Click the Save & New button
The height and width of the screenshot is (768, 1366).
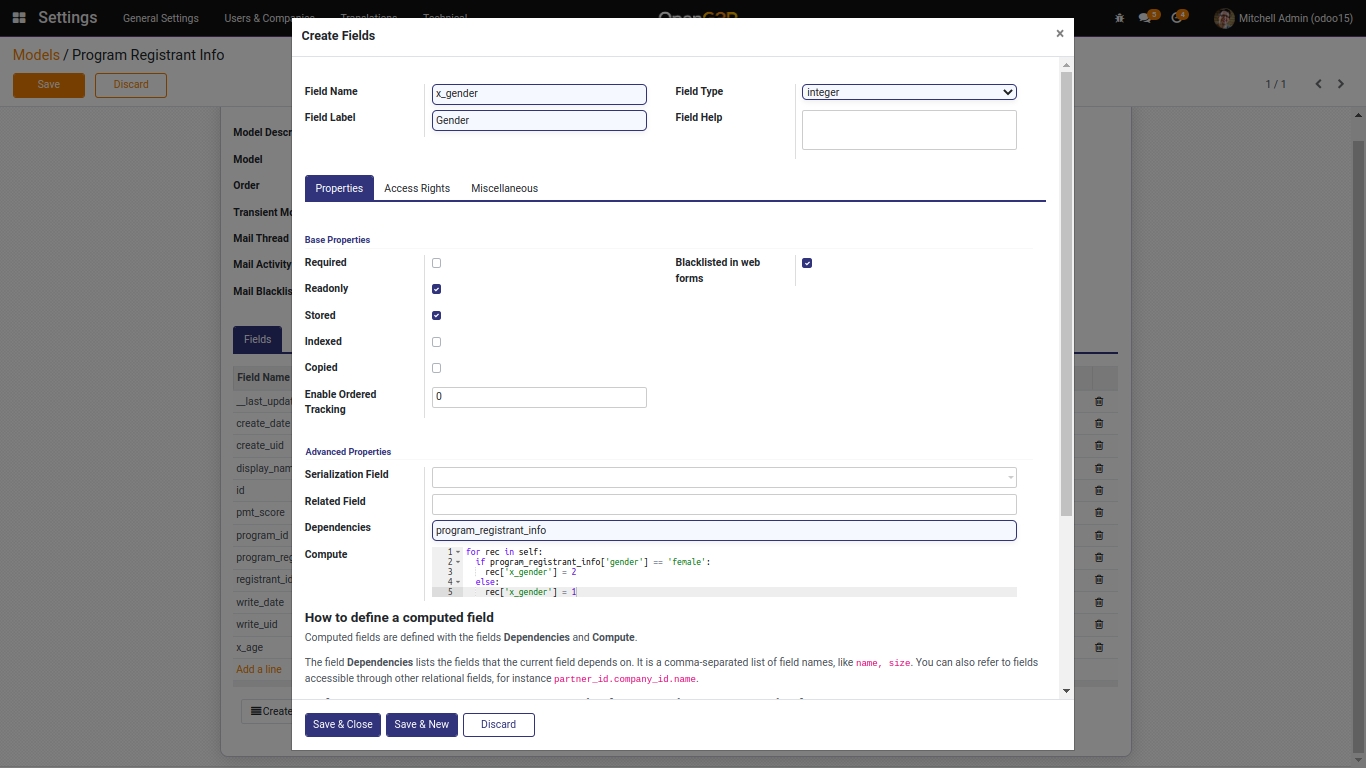point(421,724)
